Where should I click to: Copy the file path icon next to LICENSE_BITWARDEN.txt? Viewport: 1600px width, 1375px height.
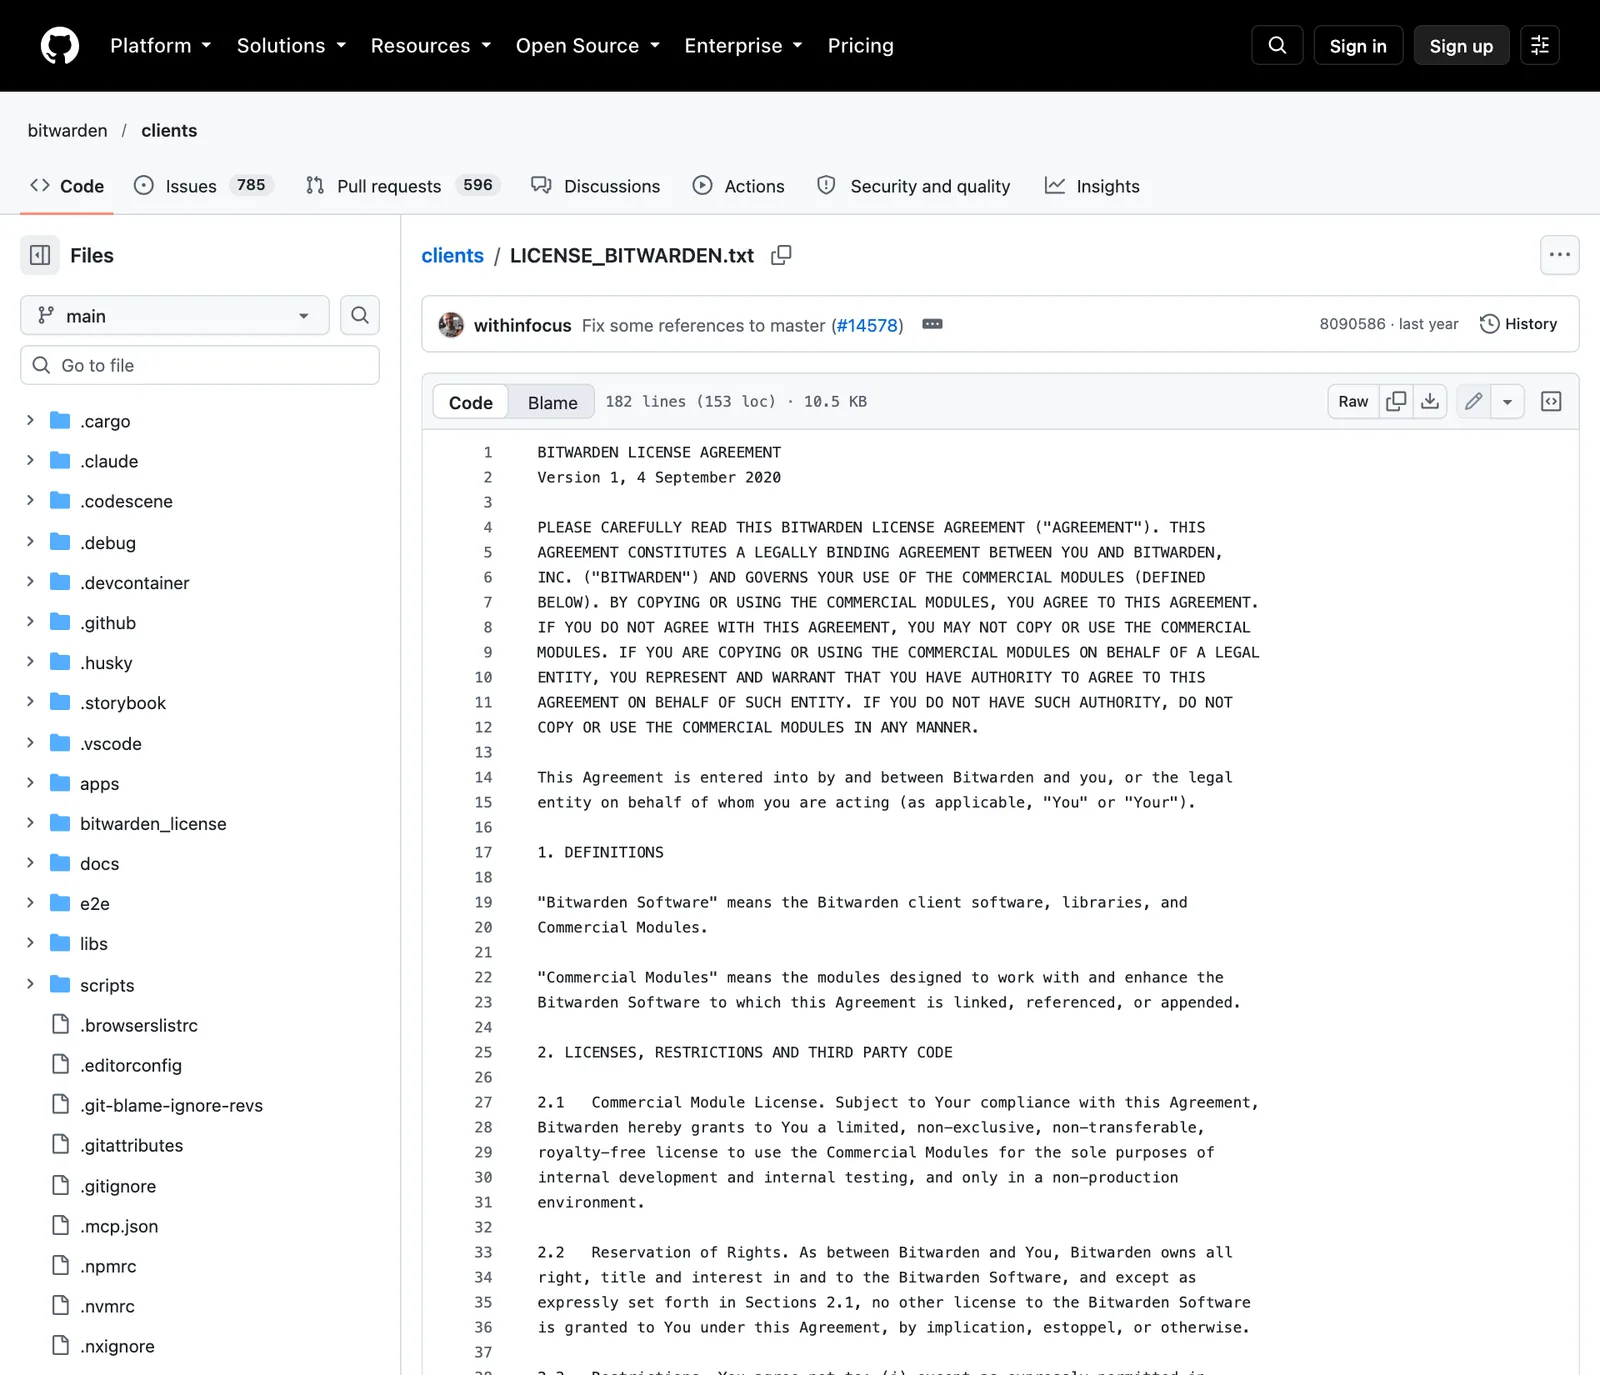(x=781, y=256)
